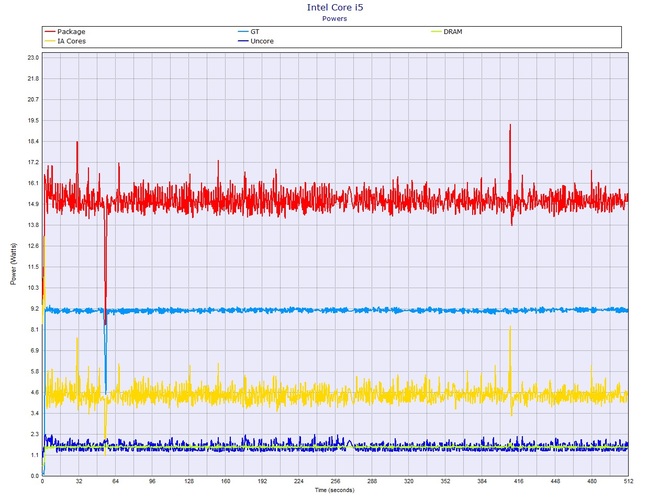This screenshot has height=502, width=670.
Task: Click the 5.8 y-axis value
Action: coord(35,372)
